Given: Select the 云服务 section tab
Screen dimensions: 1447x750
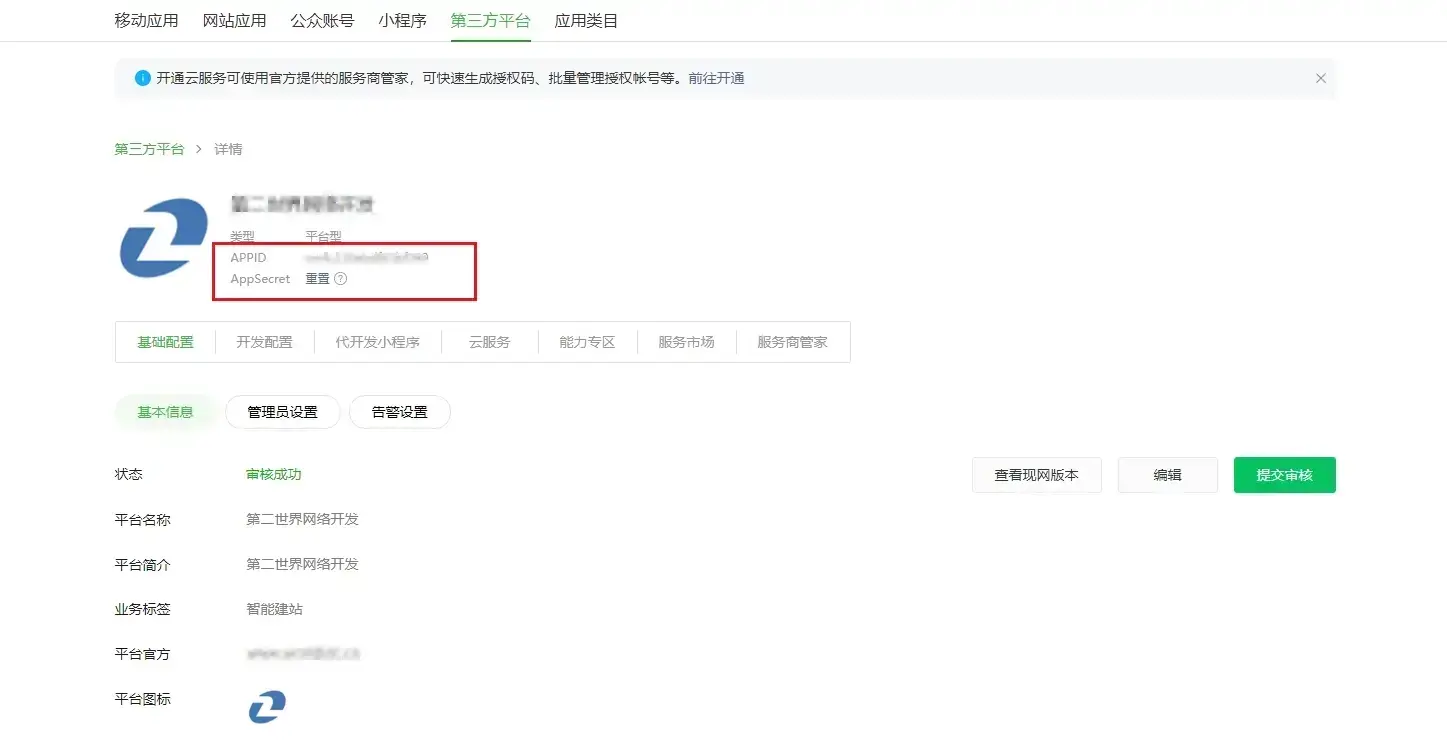Looking at the screenshot, I should click(x=489, y=342).
